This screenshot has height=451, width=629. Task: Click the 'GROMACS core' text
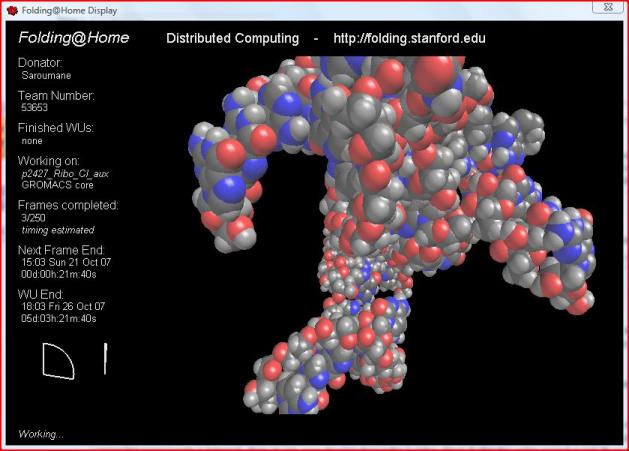click(57, 185)
